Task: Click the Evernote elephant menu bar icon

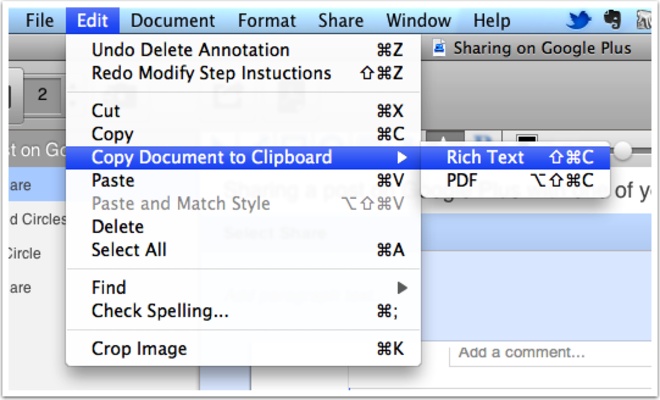Action: click(612, 19)
